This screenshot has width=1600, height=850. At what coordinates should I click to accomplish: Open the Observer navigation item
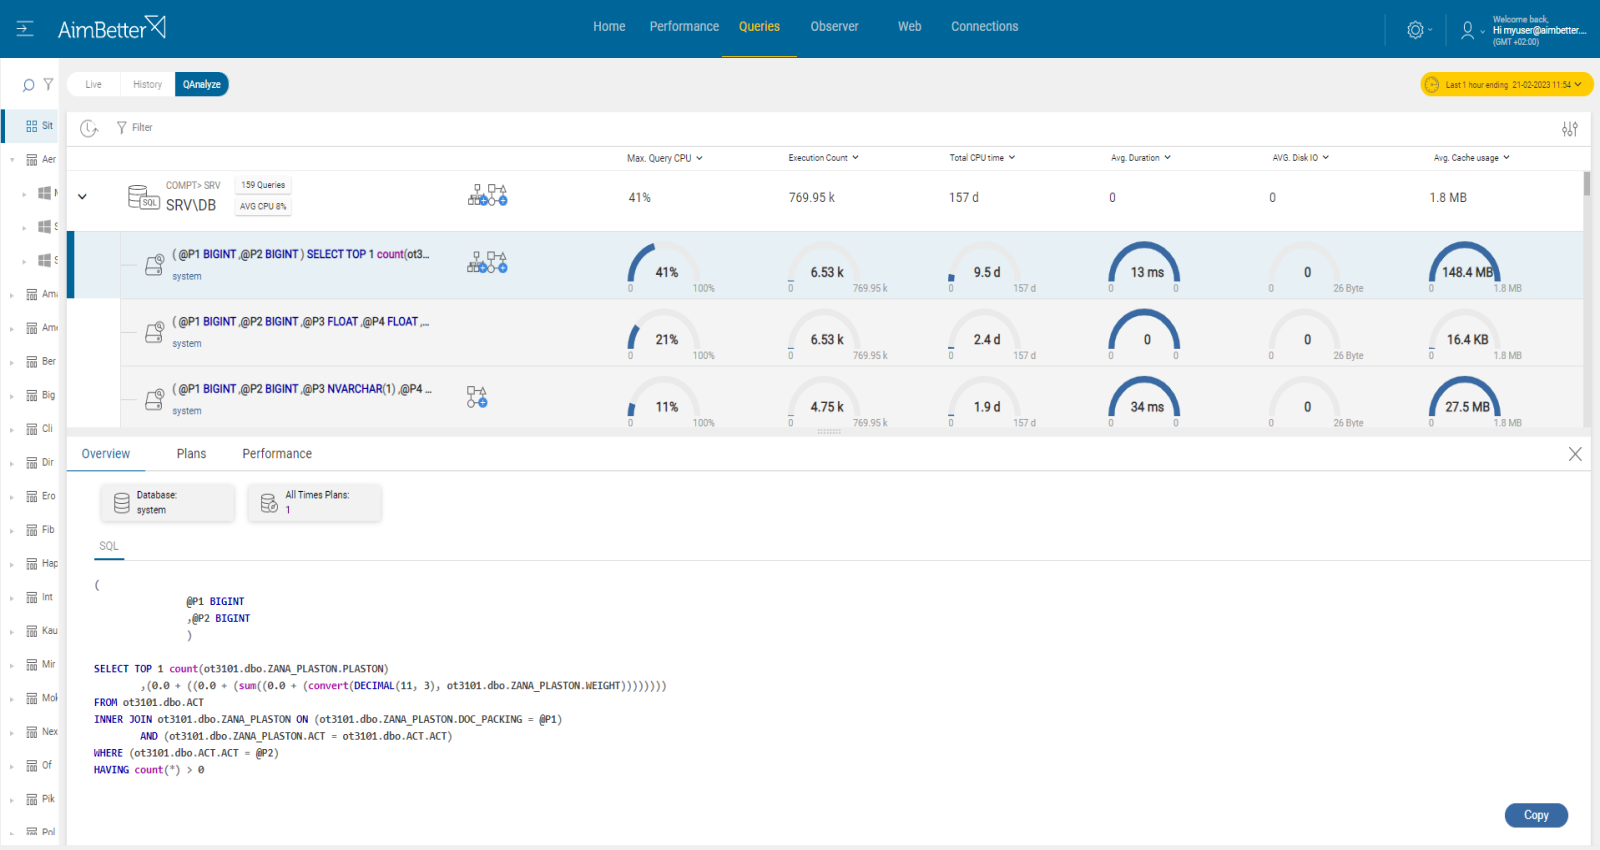[834, 27]
